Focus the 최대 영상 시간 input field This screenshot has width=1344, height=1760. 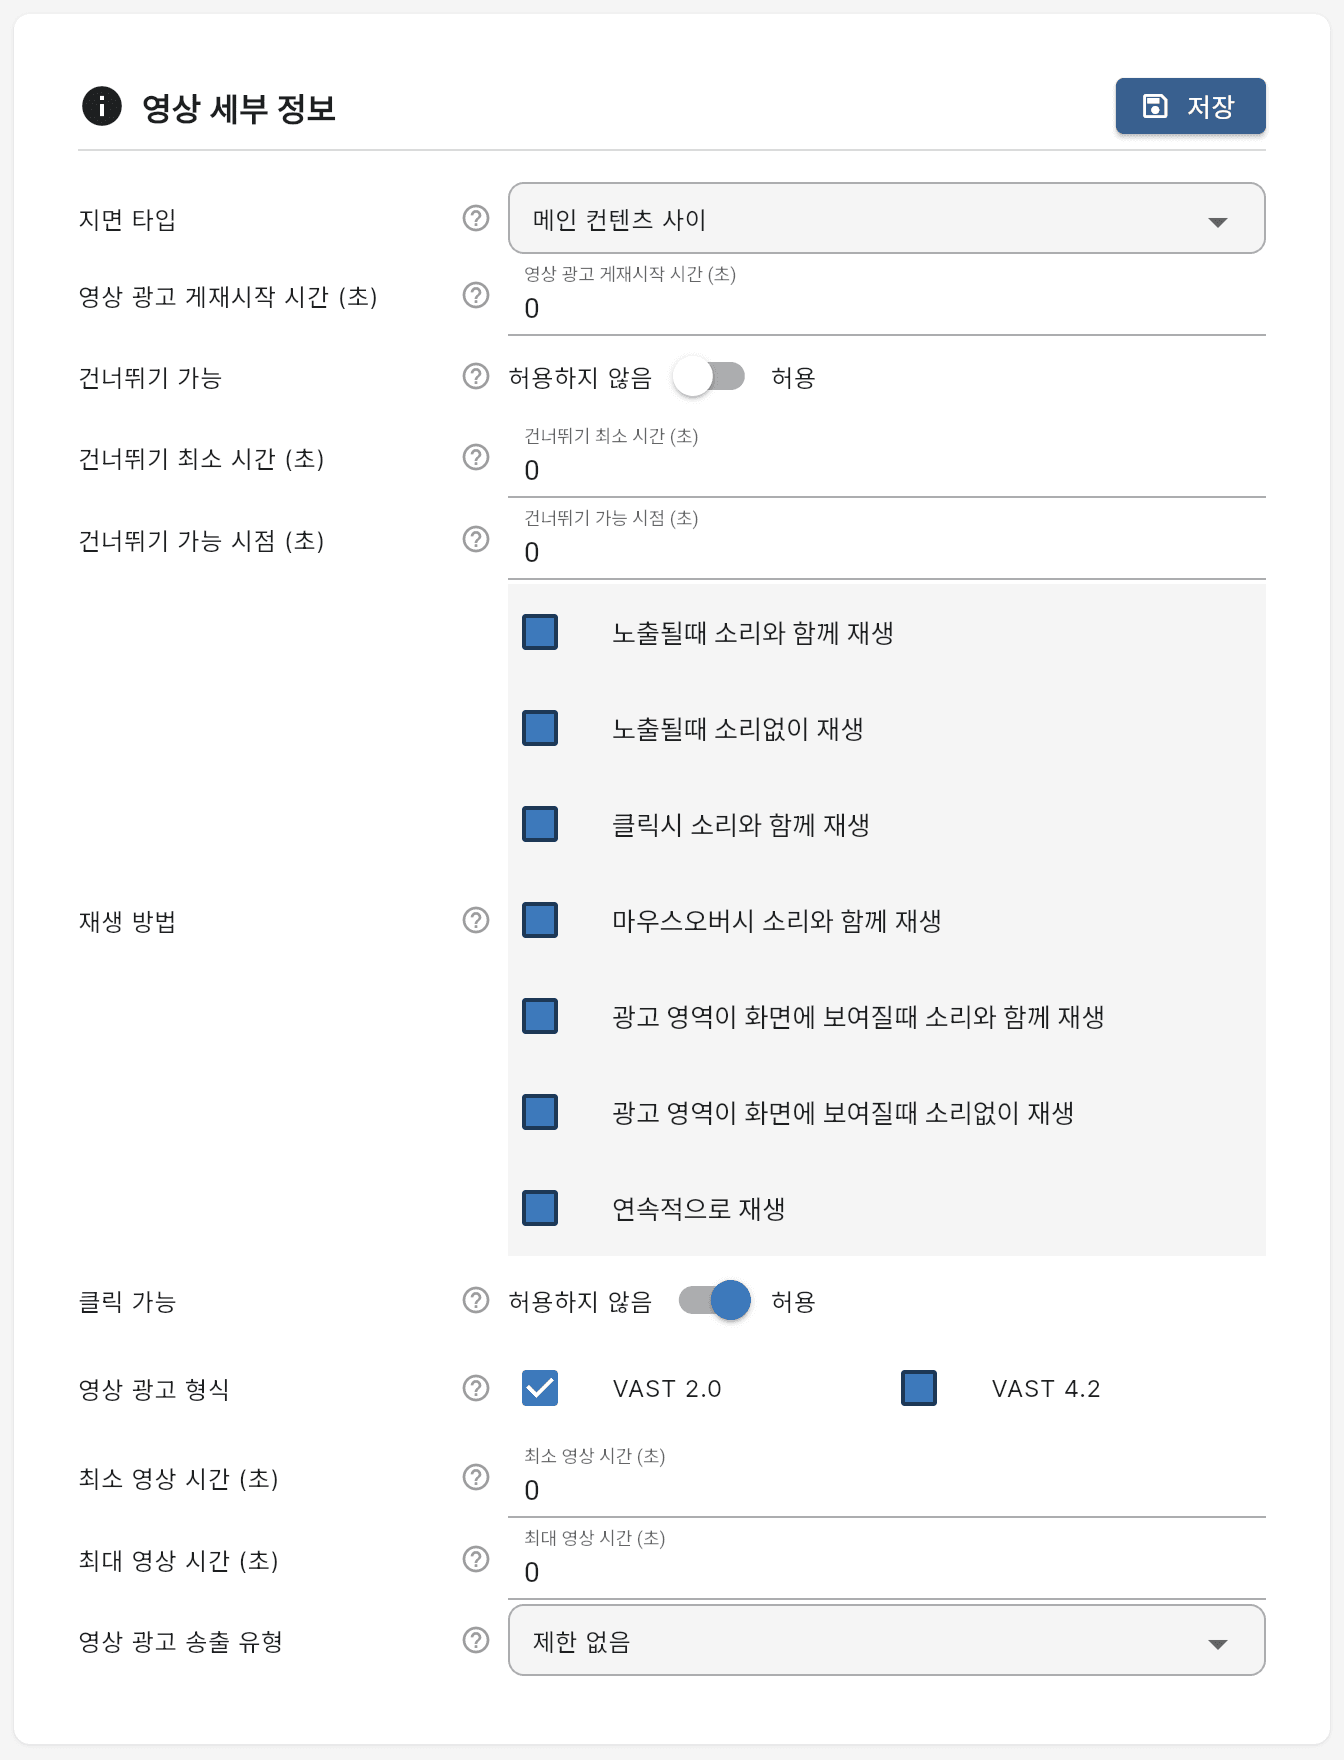(886, 1572)
